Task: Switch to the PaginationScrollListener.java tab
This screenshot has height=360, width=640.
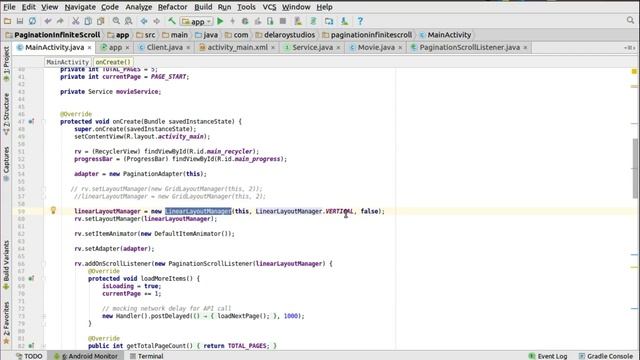Action: click(469, 47)
